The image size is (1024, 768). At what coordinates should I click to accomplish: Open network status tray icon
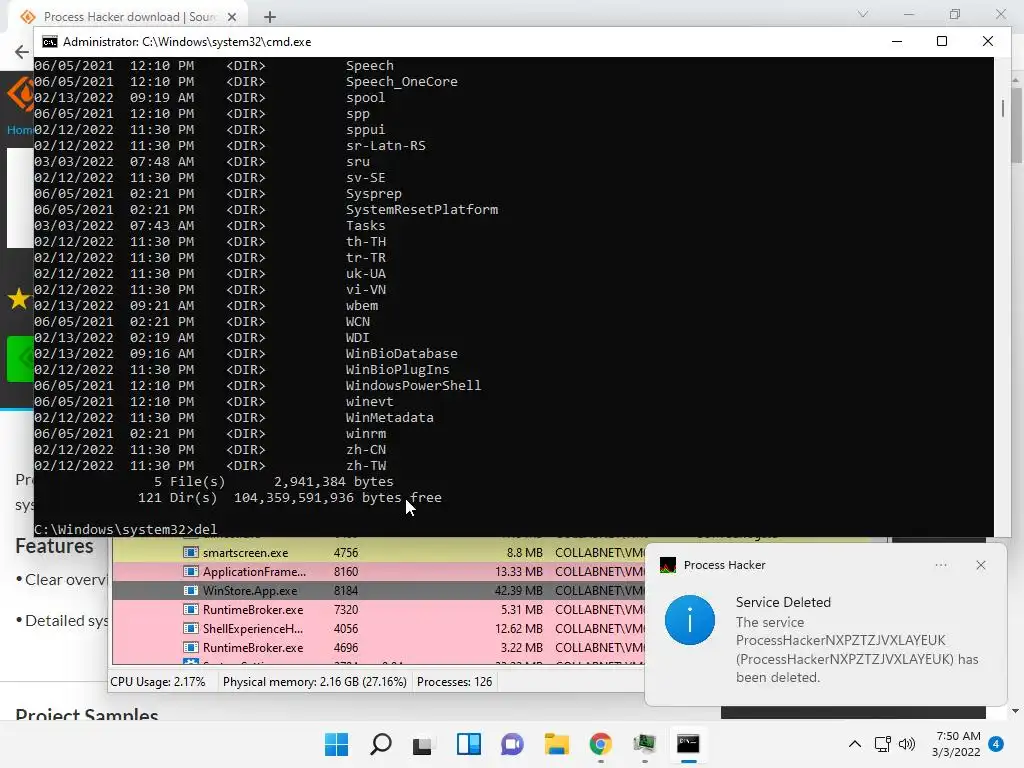click(x=882, y=744)
